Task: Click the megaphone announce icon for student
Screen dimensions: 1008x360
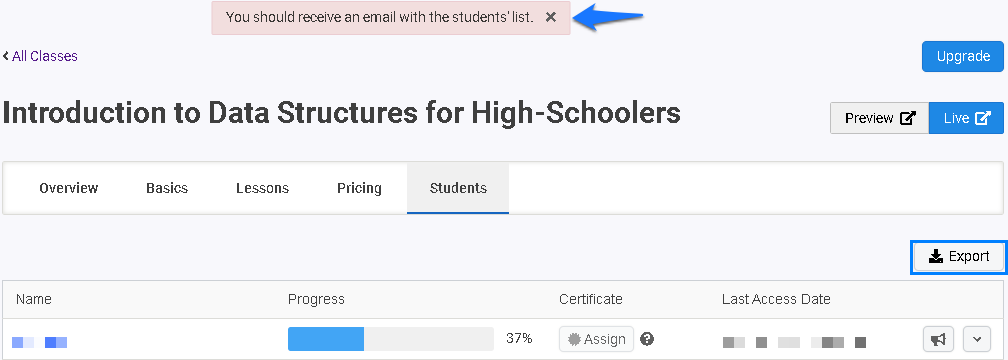Action: point(939,339)
